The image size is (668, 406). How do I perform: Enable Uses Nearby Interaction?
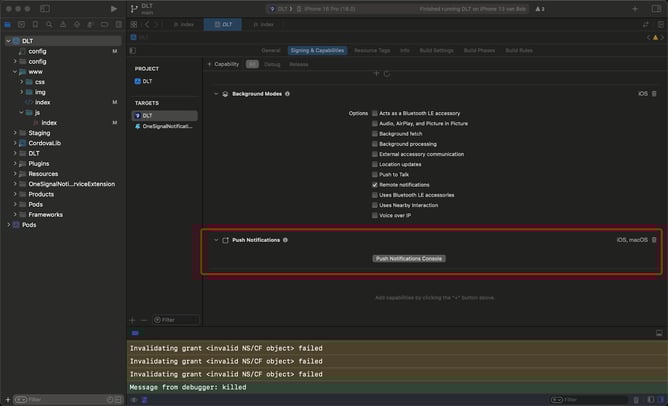pos(374,205)
